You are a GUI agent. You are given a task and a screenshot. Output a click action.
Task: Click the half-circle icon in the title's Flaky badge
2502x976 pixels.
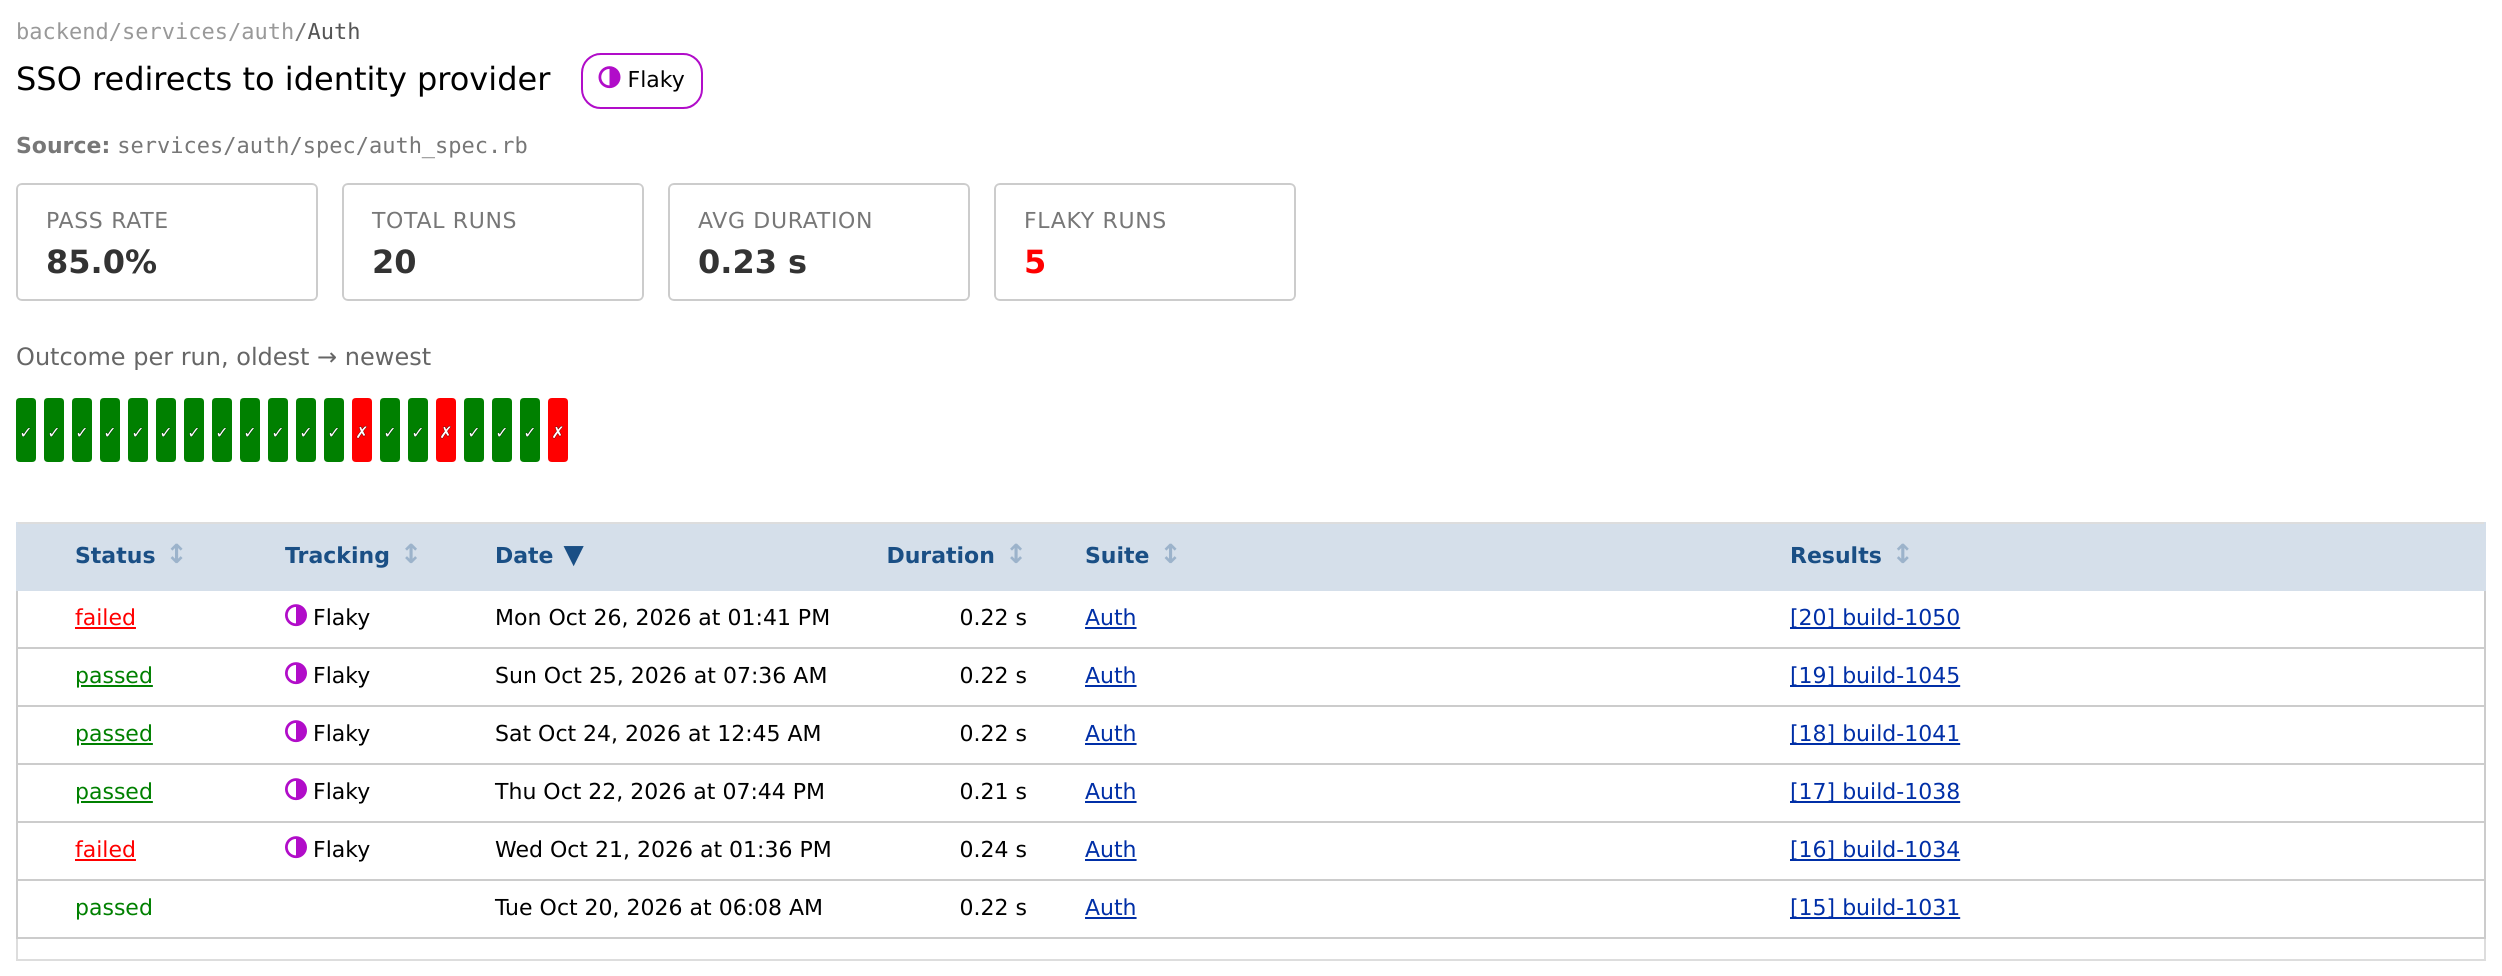coord(609,78)
